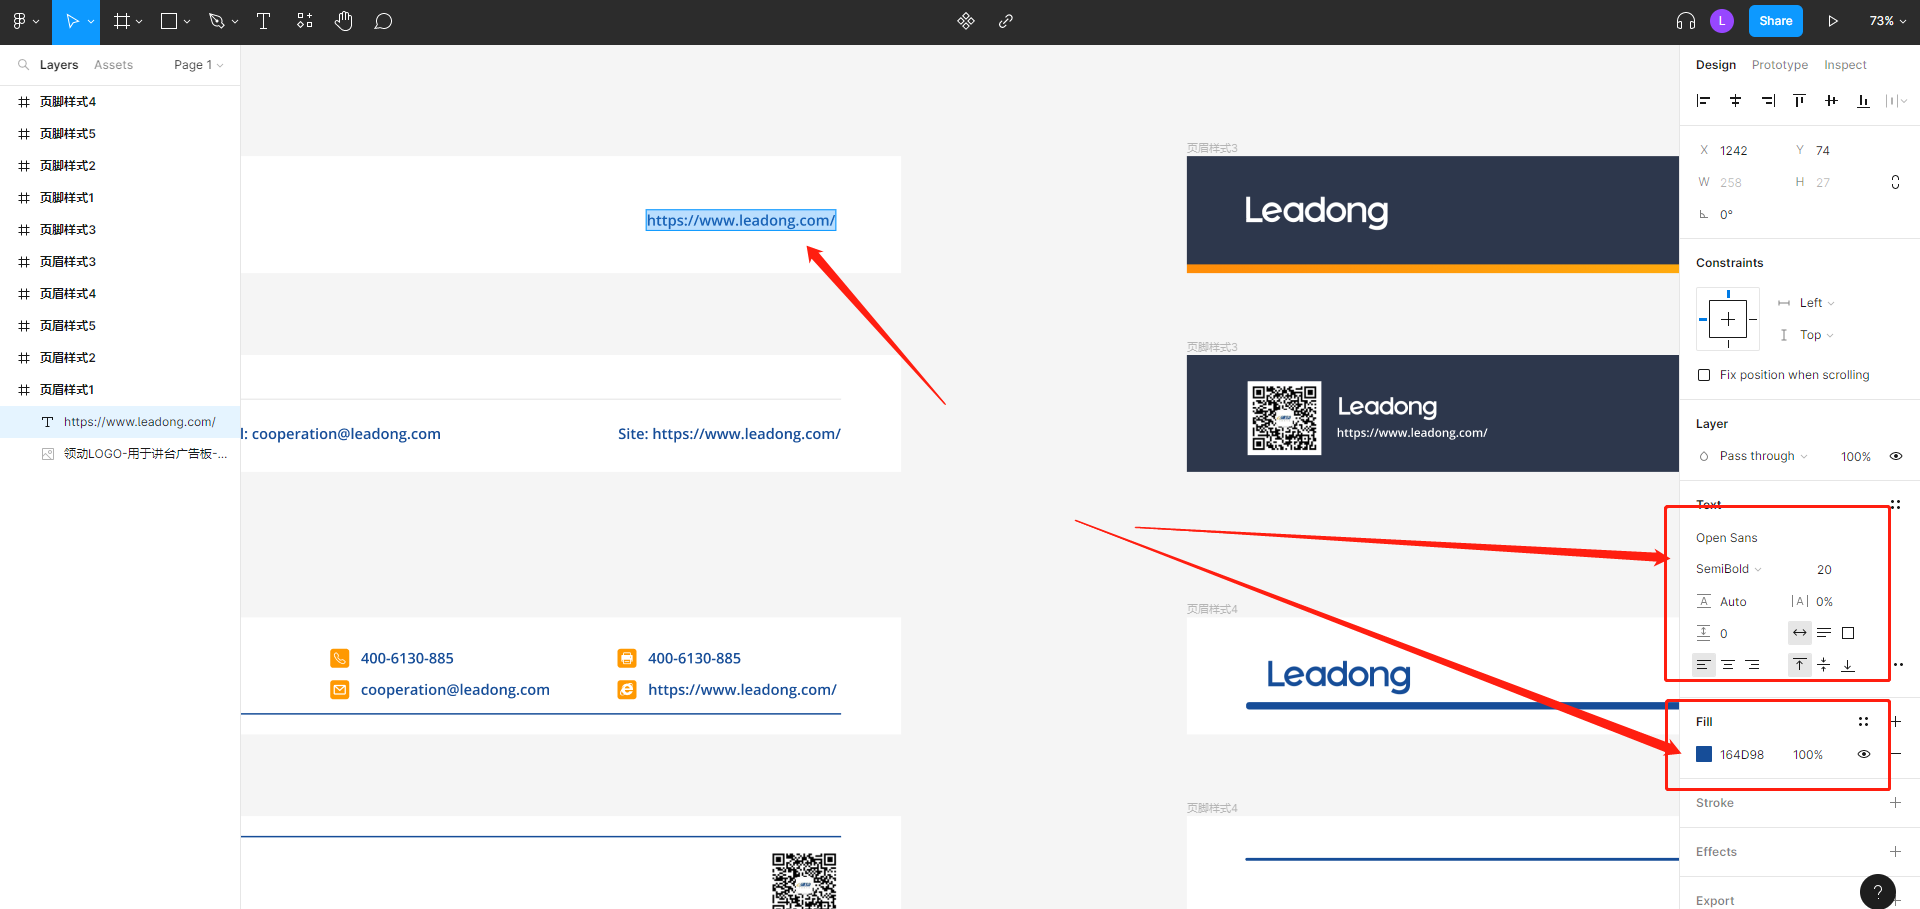Align text center in Text panel
The width and height of the screenshot is (1920, 909).
pyautogui.click(x=1728, y=665)
